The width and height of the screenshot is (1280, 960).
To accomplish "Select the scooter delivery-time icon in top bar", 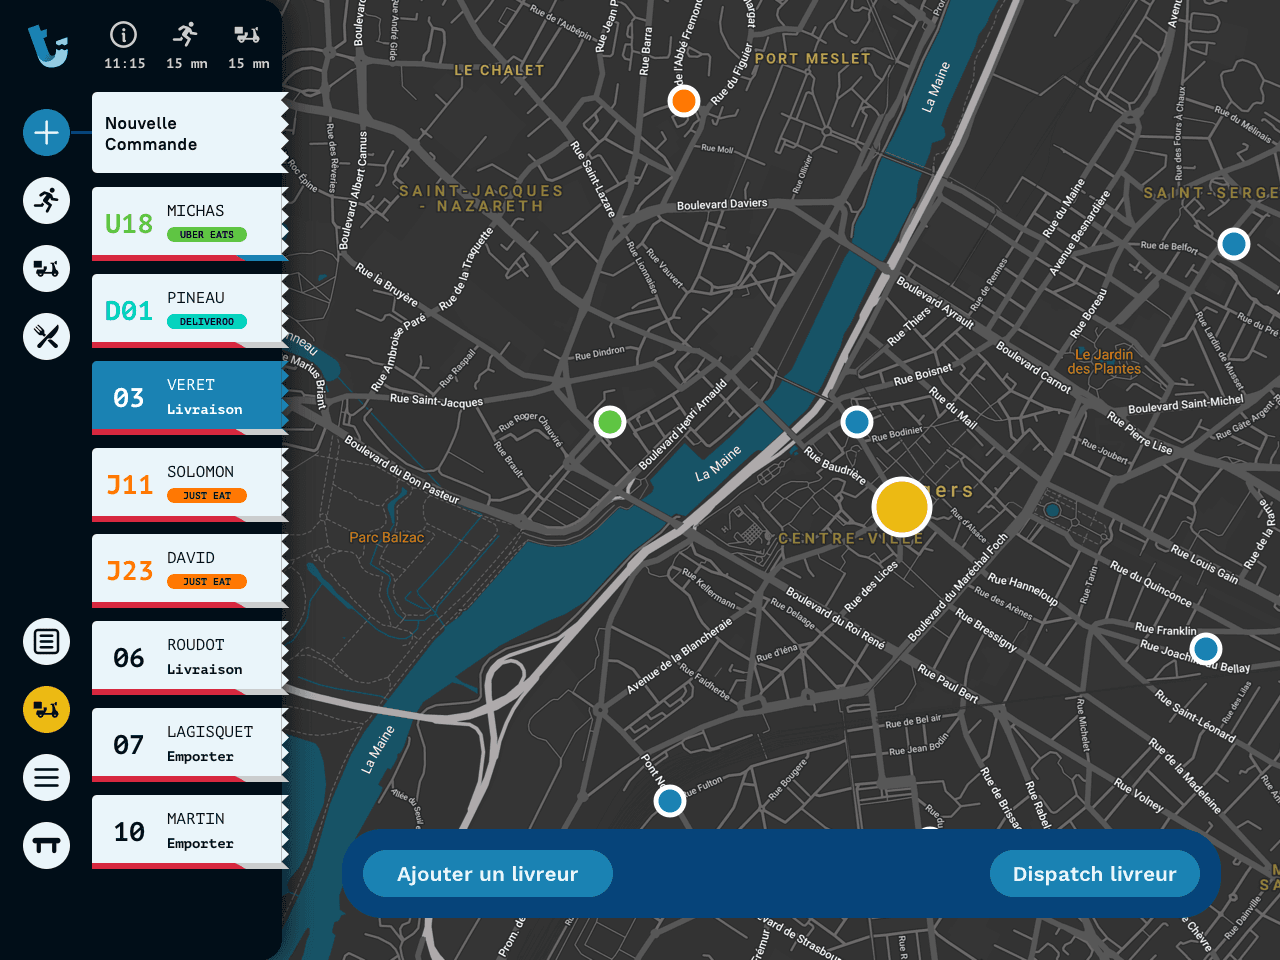I will click(x=247, y=35).
